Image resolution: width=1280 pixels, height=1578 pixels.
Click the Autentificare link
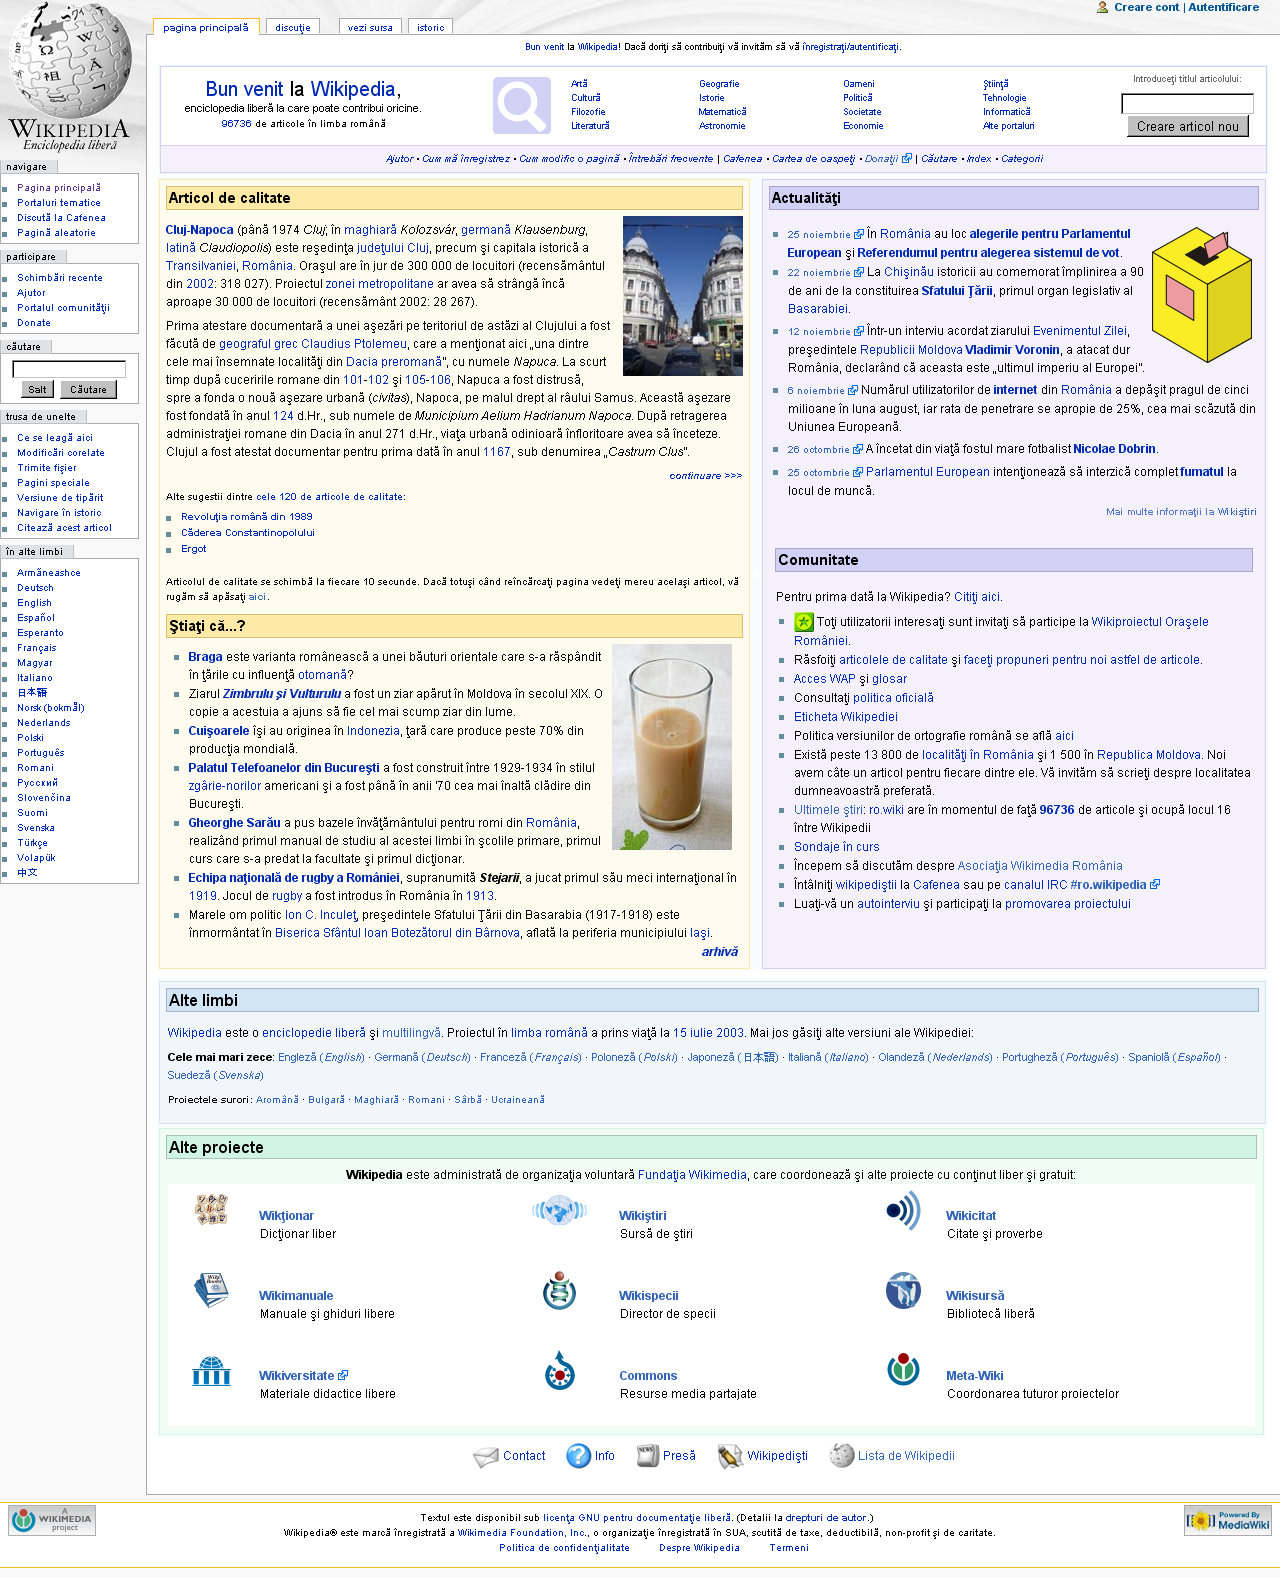[x=1223, y=7]
